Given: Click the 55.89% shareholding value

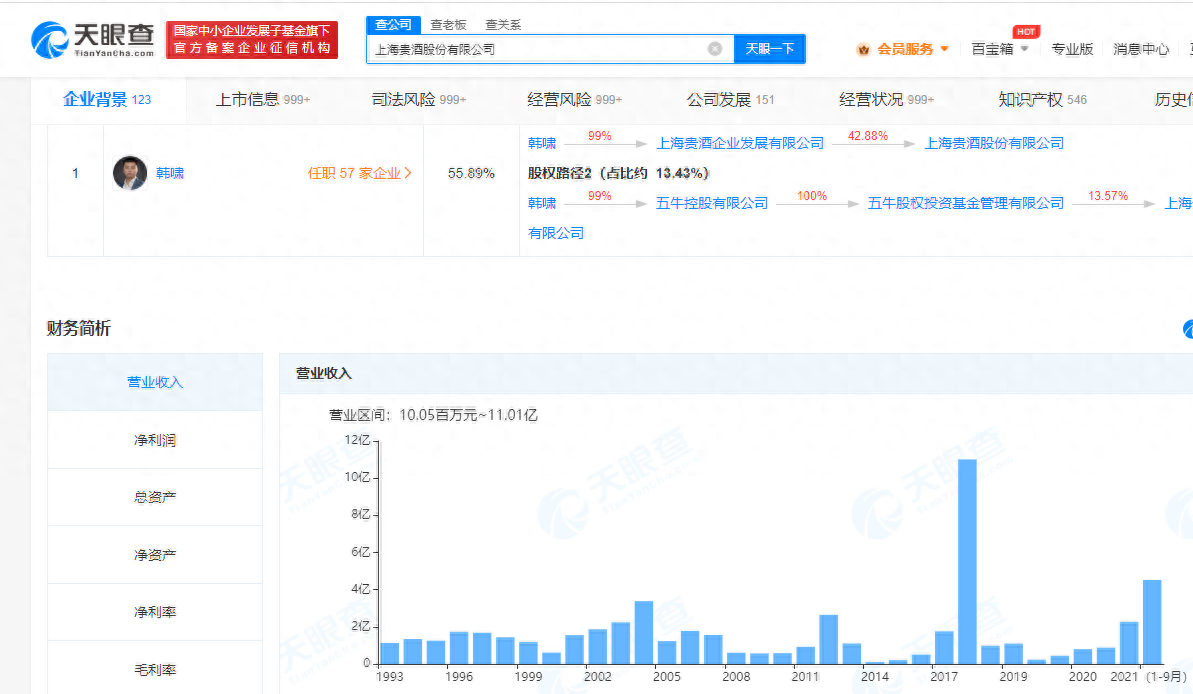Looking at the screenshot, I should tap(471, 174).
